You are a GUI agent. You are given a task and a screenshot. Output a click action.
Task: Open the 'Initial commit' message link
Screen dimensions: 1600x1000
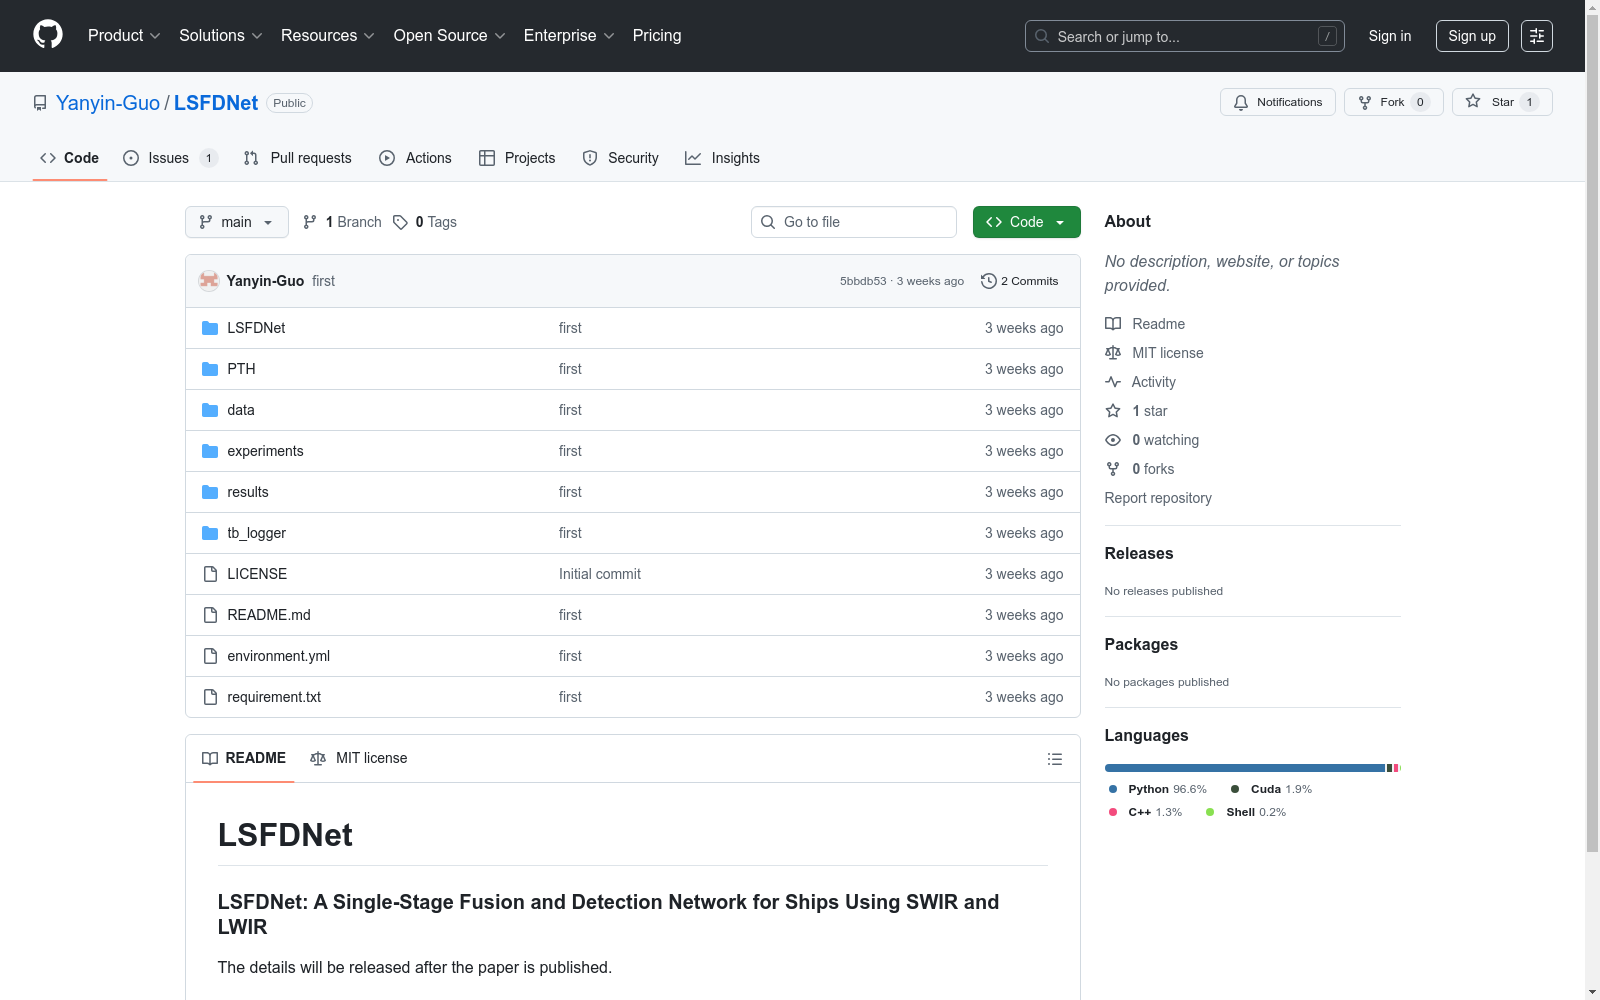click(600, 574)
